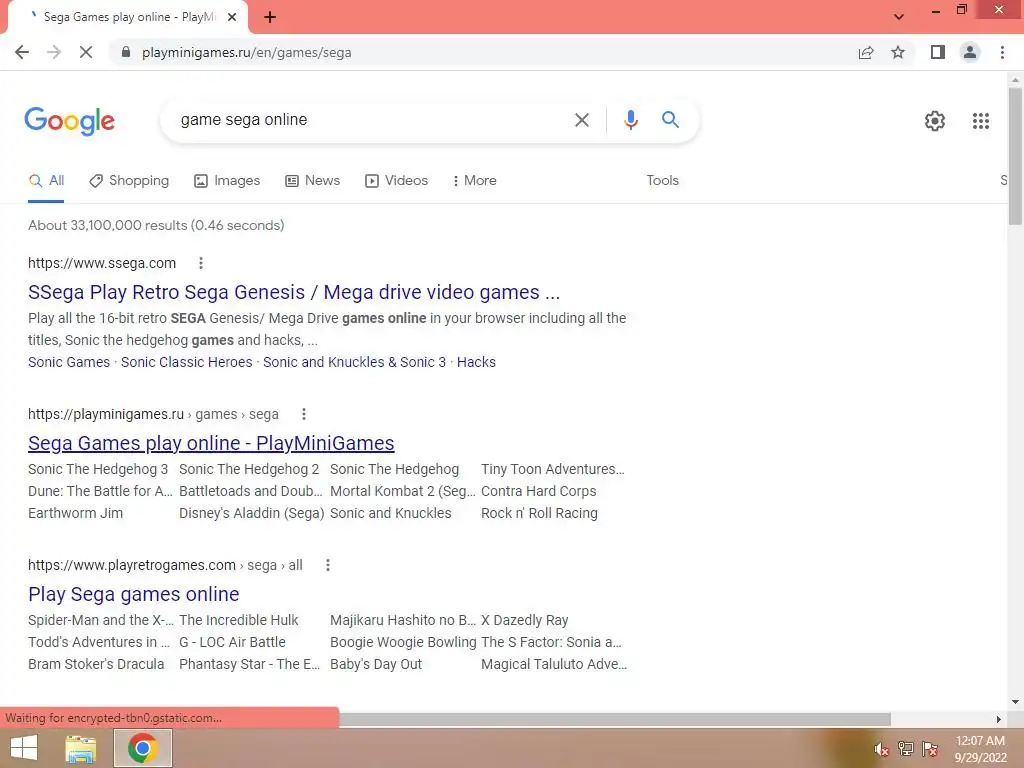
Task: Click 'Contra Hard Corps' text
Action: (539, 491)
